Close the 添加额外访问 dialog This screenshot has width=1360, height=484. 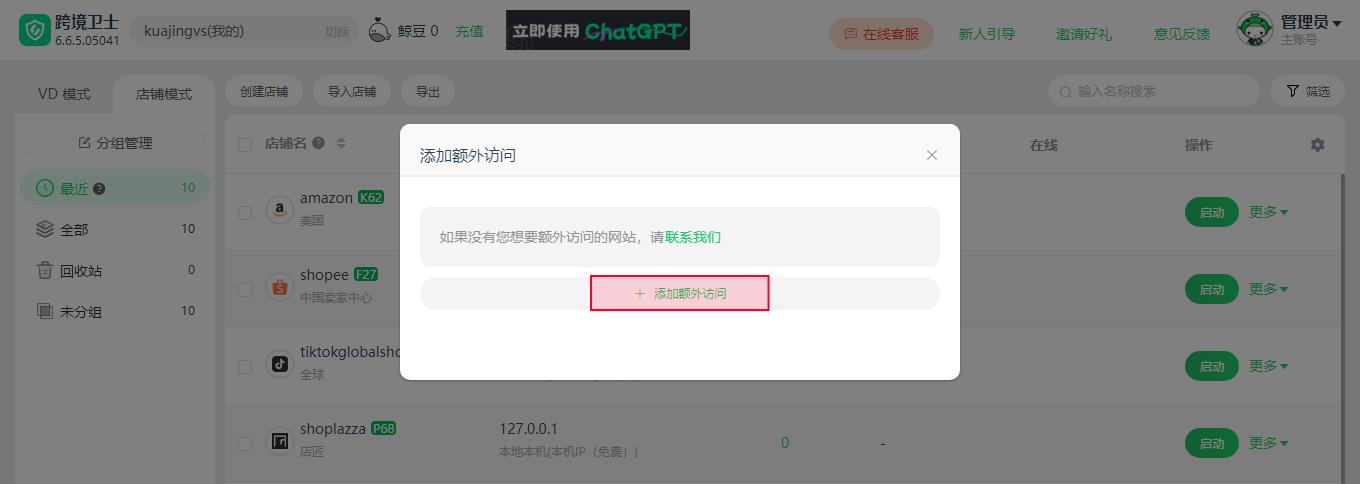pos(932,155)
